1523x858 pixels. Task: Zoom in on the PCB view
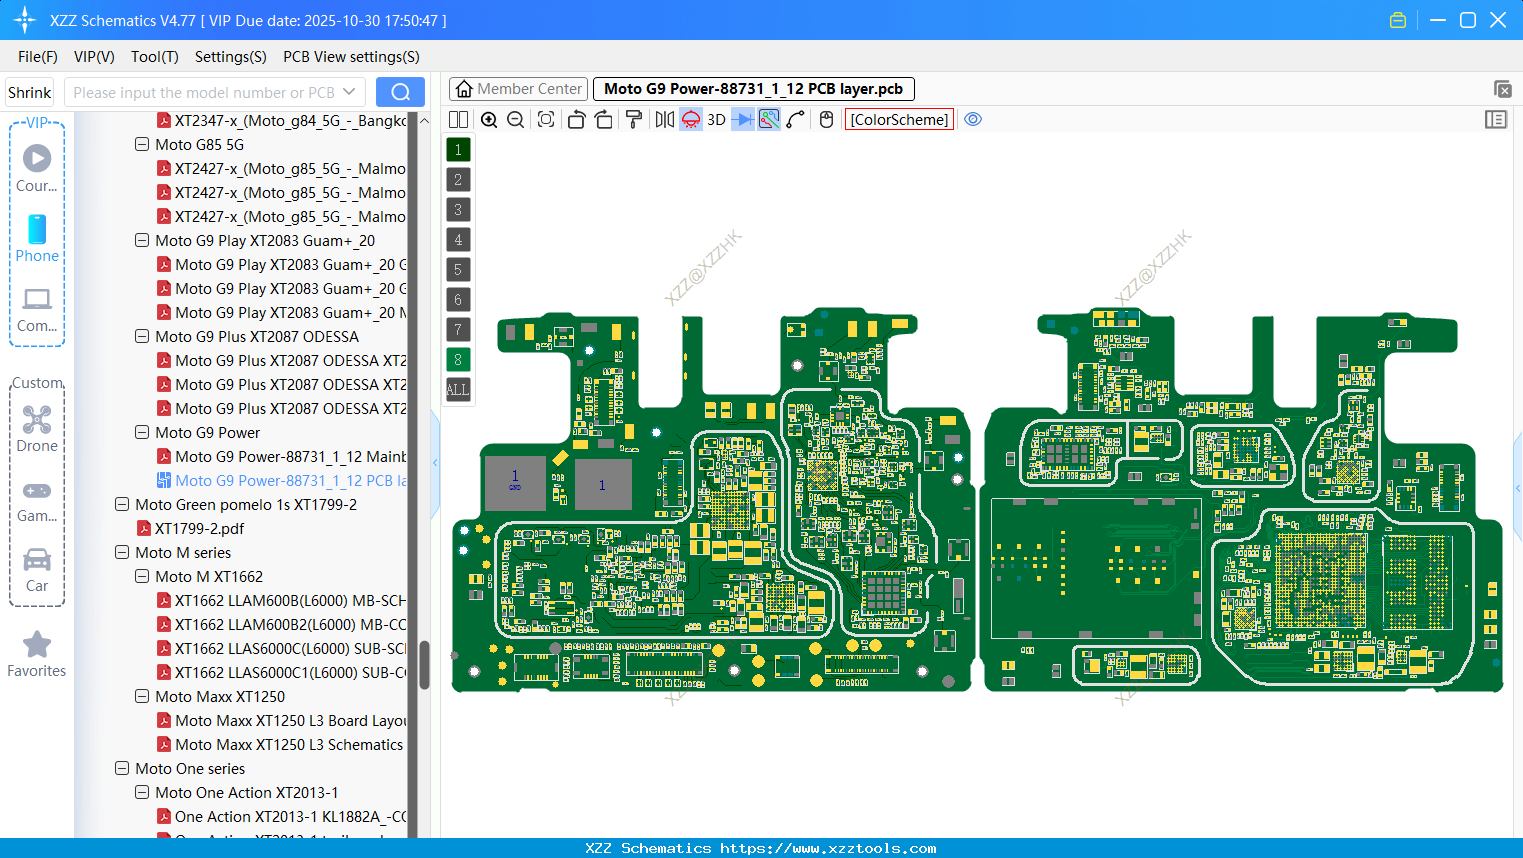(x=489, y=119)
